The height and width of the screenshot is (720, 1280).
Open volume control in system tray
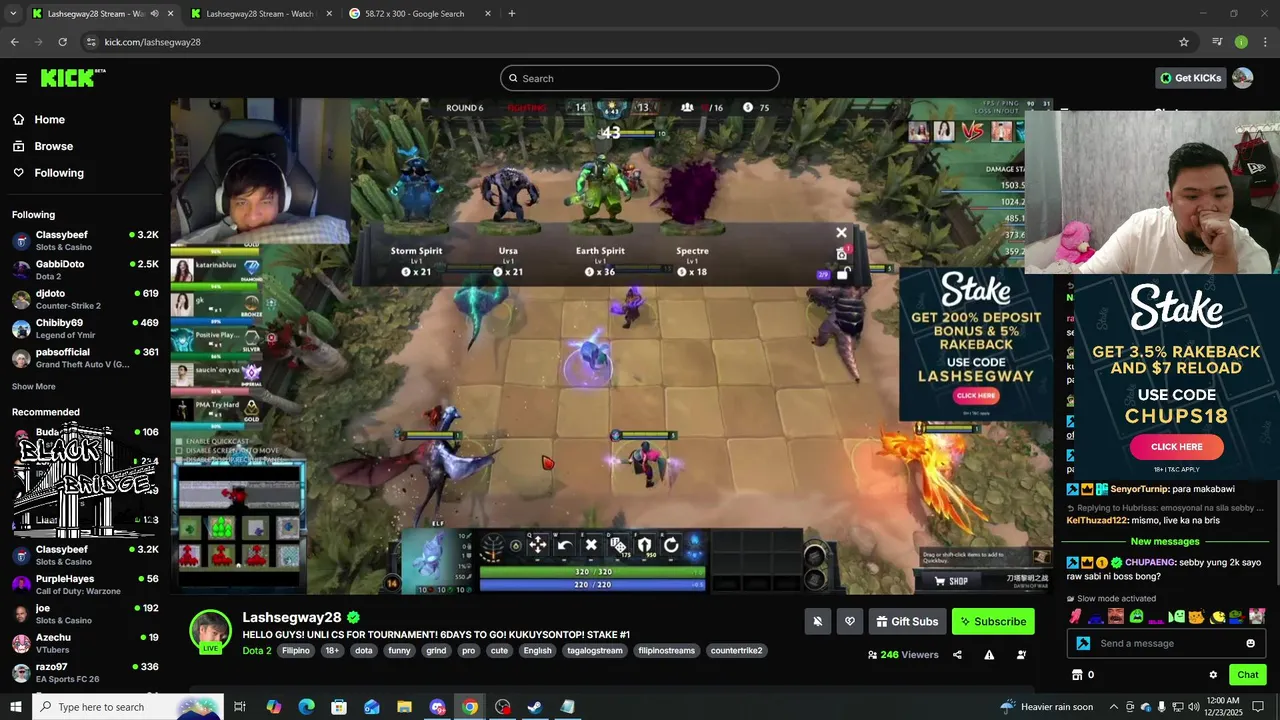pyautogui.click(x=1192, y=707)
